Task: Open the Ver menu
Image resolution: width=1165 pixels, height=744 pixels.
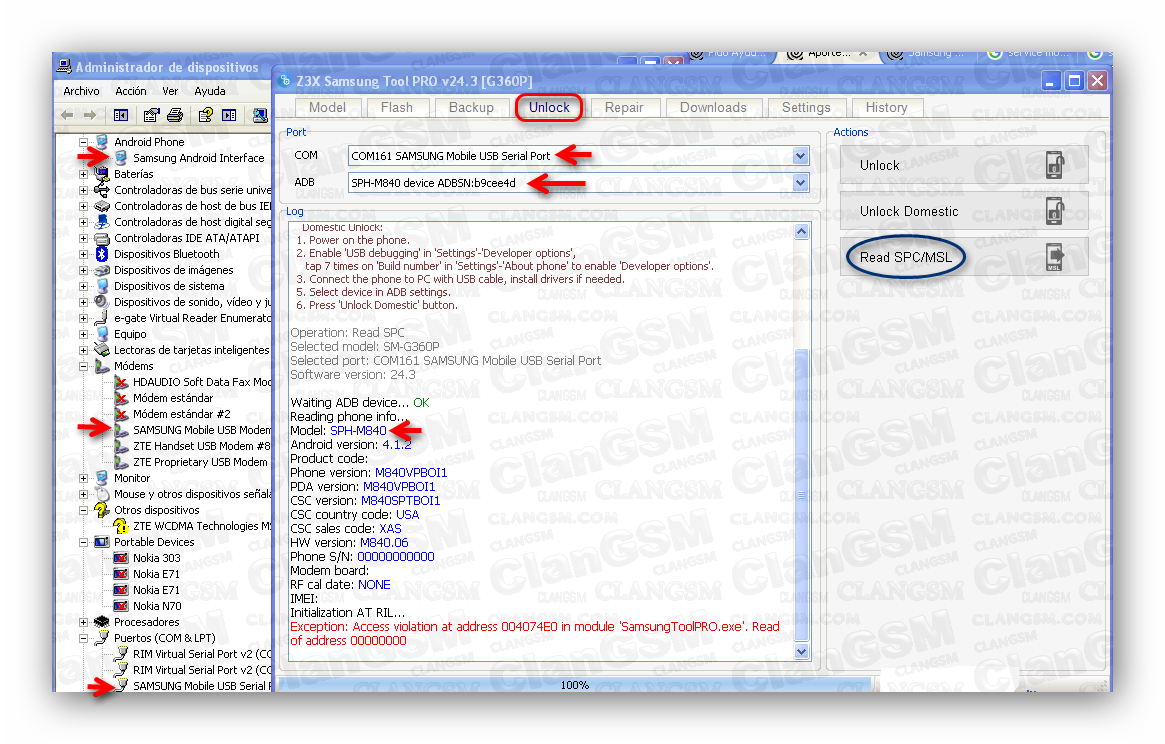Action: pos(170,91)
